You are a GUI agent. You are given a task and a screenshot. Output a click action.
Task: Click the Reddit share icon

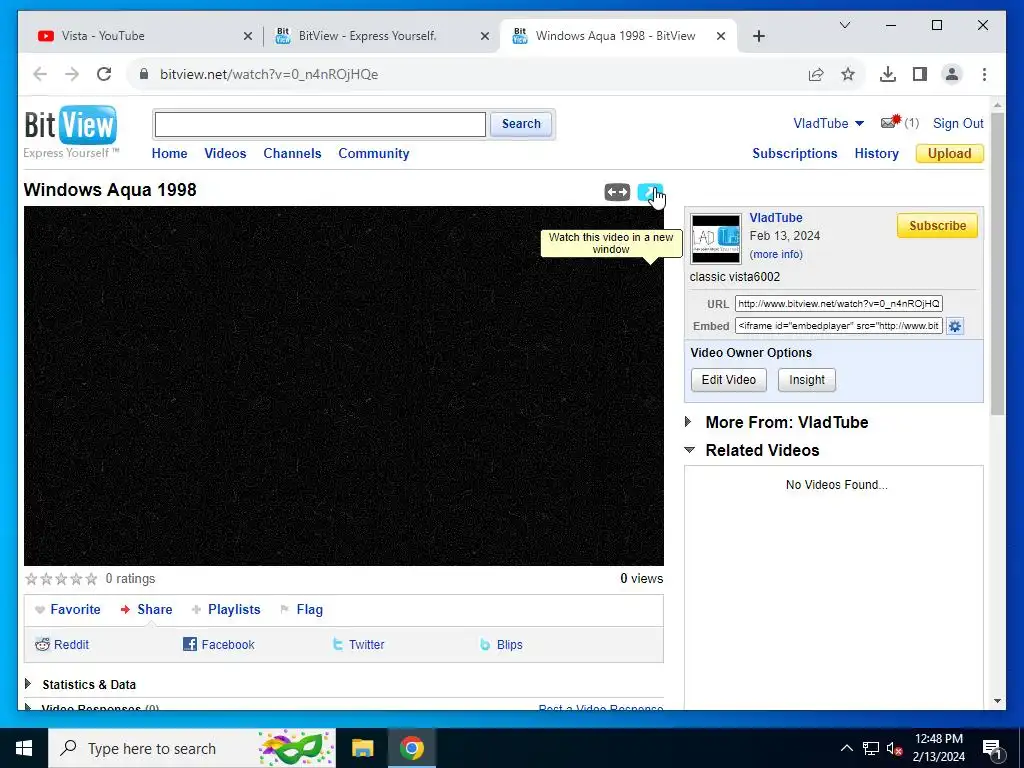(42, 645)
